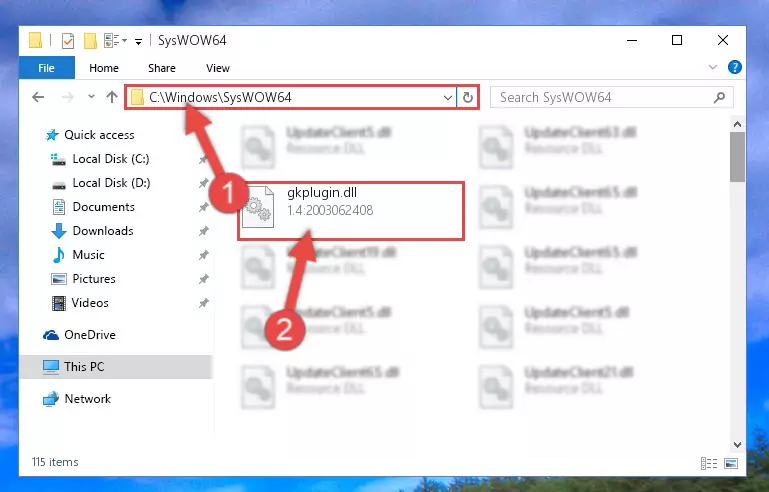Screen dimensions: 769x492
Task: Open the blue Help question mark
Action: tap(734, 67)
